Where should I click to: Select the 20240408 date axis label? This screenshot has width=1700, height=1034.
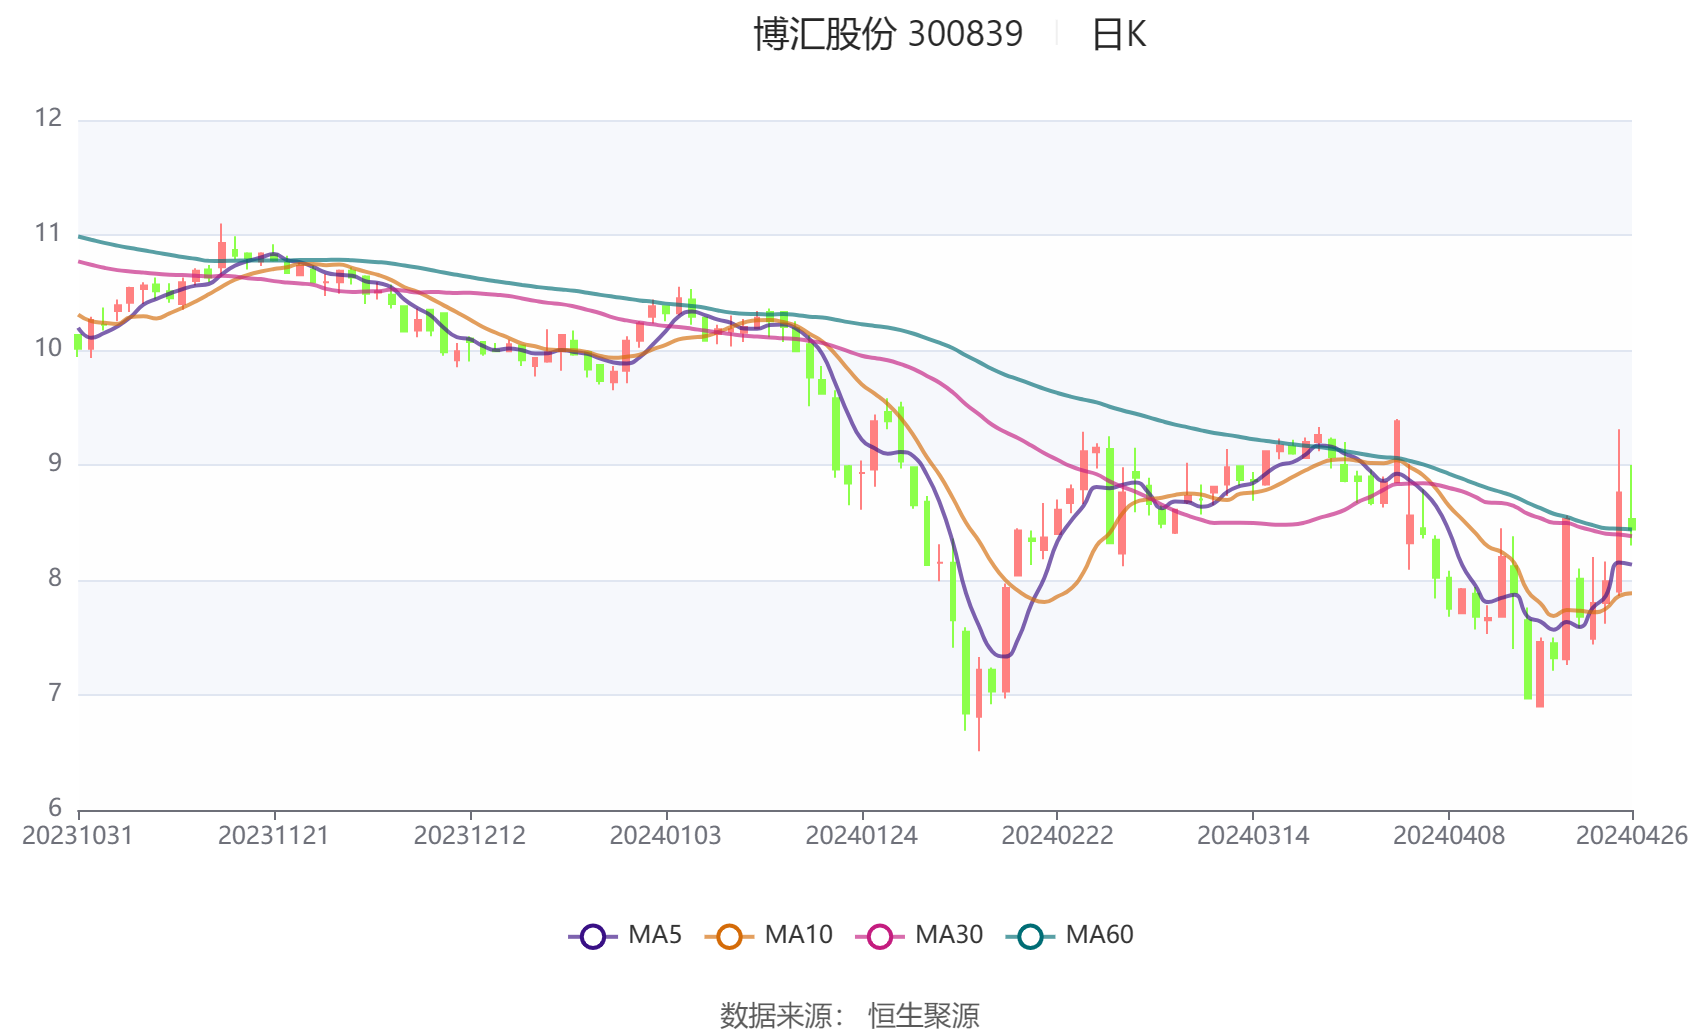click(1449, 836)
